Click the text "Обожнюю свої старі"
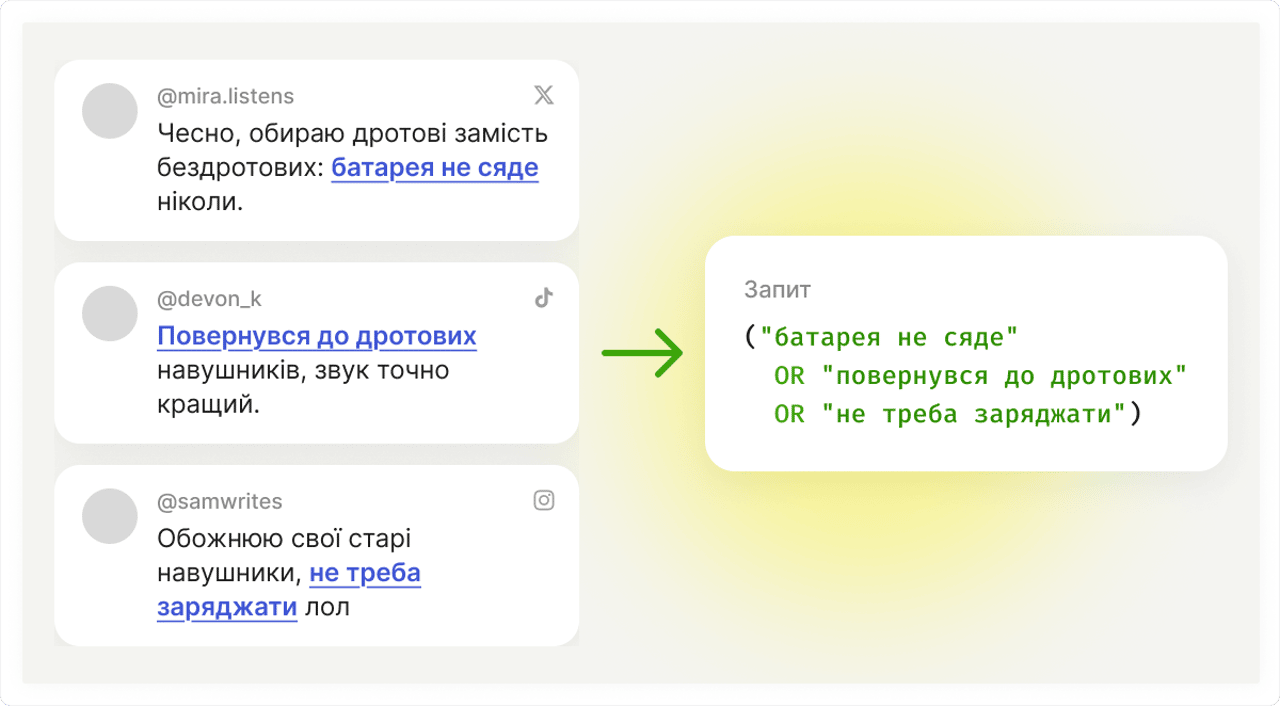 pyautogui.click(x=284, y=539)
